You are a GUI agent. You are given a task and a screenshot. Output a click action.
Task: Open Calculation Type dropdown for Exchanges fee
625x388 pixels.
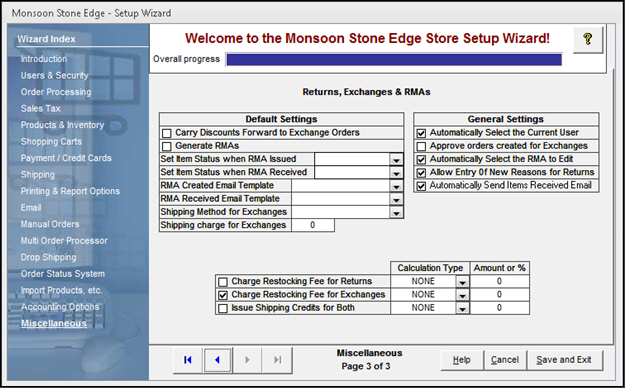point(462,295)
